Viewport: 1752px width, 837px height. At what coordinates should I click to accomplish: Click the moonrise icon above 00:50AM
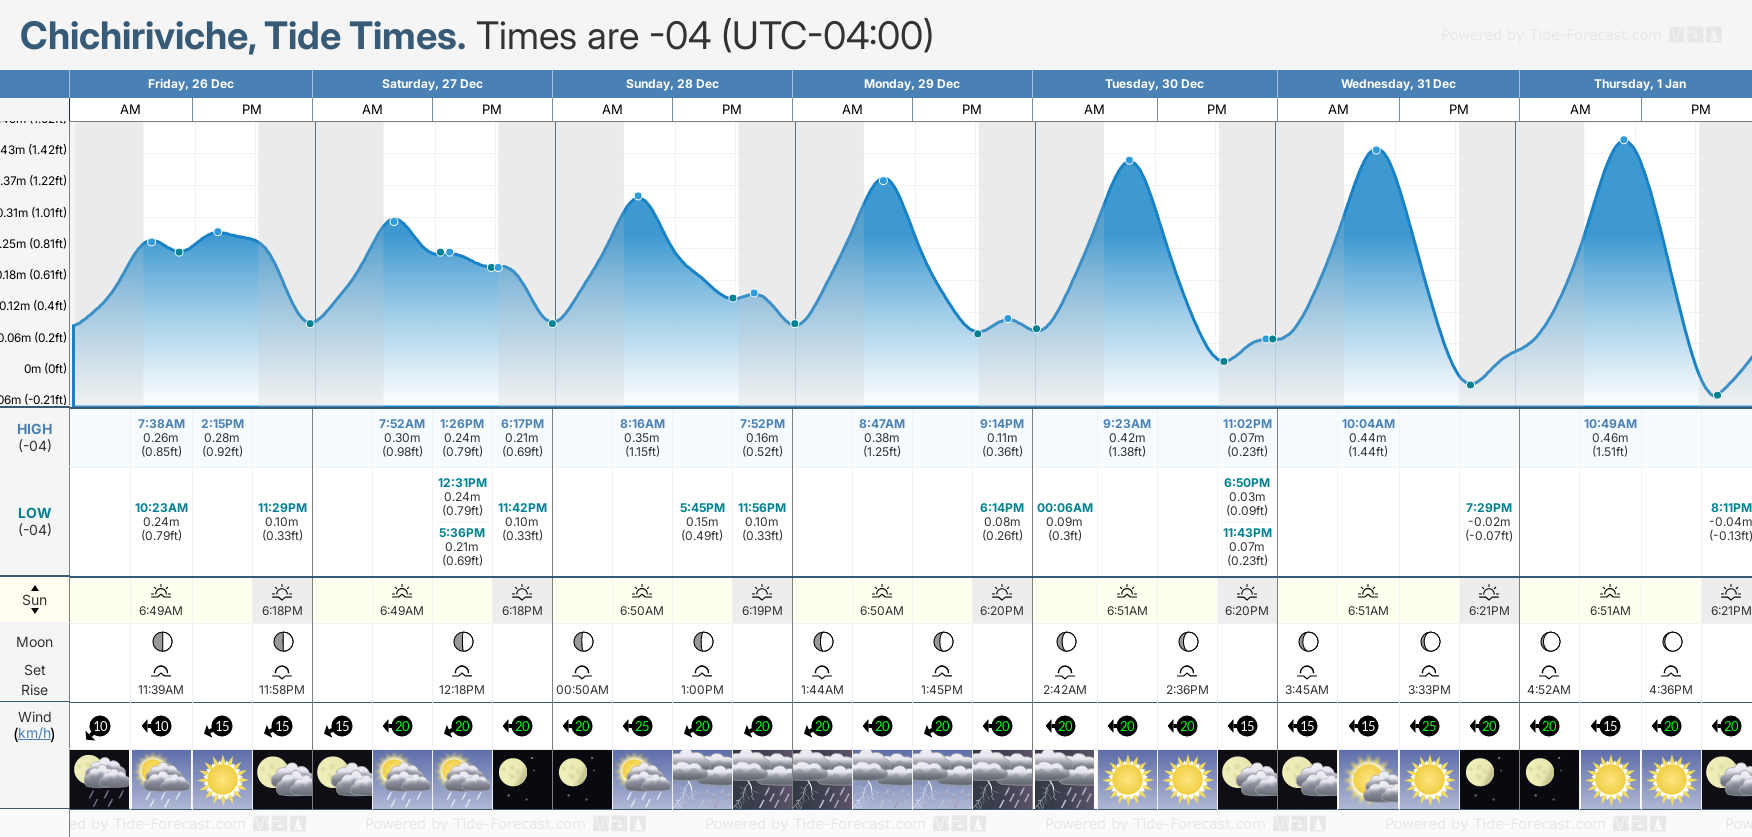[x=582, y=671]
